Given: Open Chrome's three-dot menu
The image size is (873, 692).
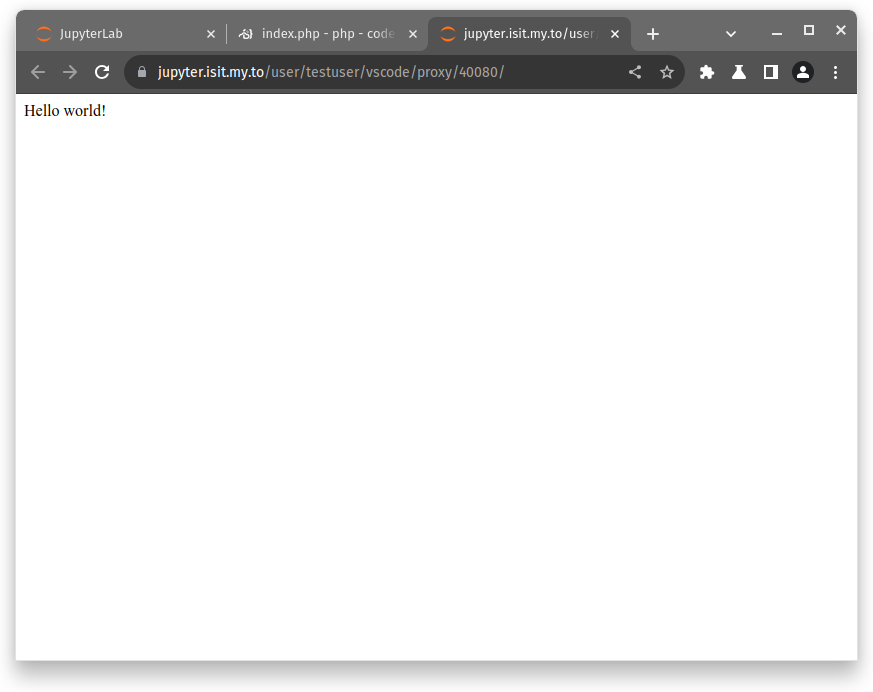Looking at the screenshot, I should [x=836, y=72].
